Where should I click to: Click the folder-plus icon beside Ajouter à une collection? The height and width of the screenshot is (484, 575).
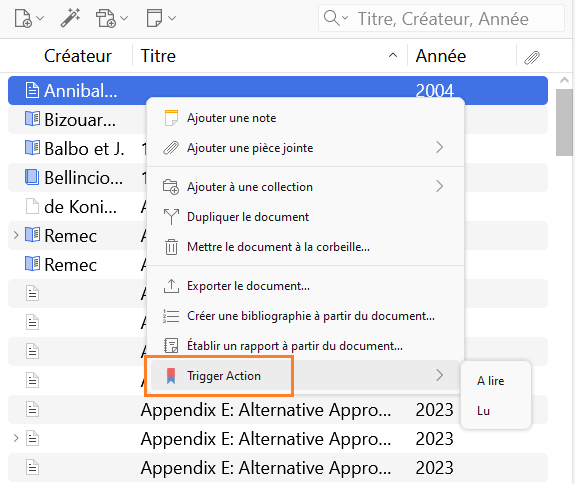(171, 187)
